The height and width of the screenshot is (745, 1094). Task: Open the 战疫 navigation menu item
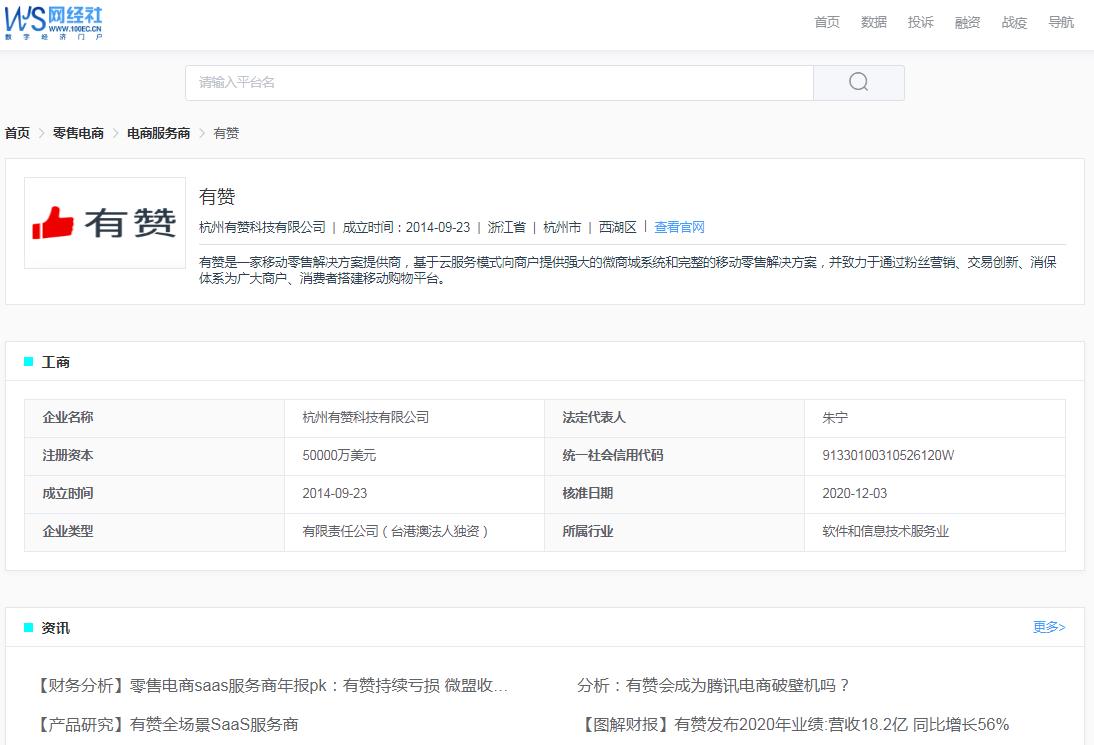pyautogui.click(x=1014, y=22)
